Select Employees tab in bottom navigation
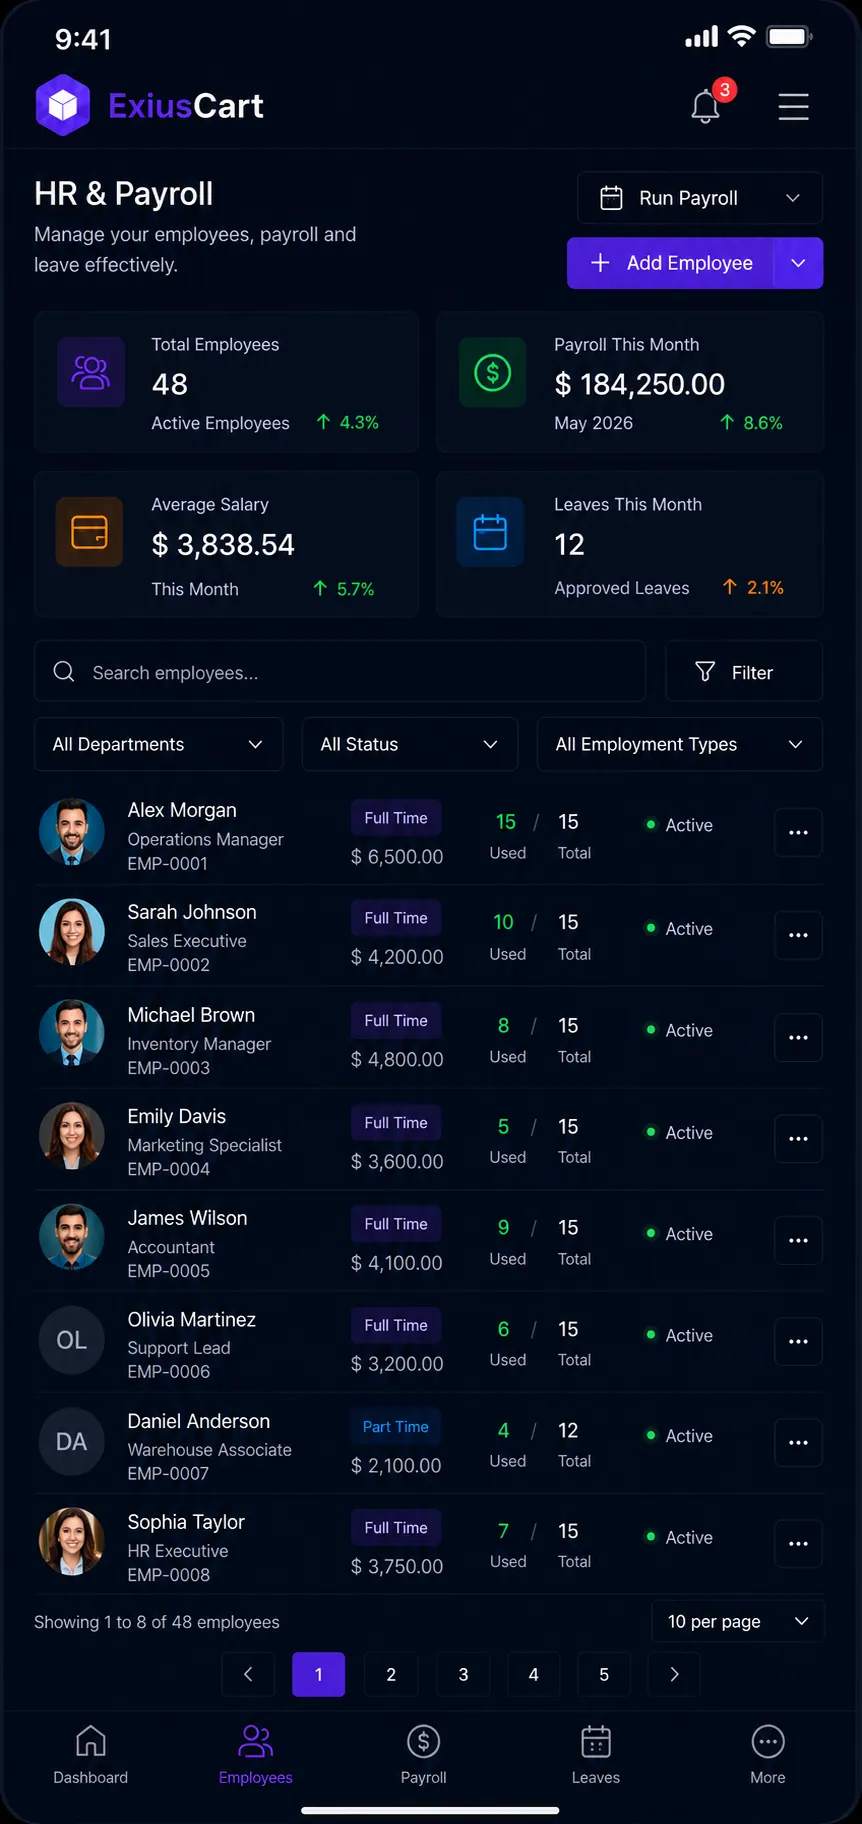 [256, 1755]
